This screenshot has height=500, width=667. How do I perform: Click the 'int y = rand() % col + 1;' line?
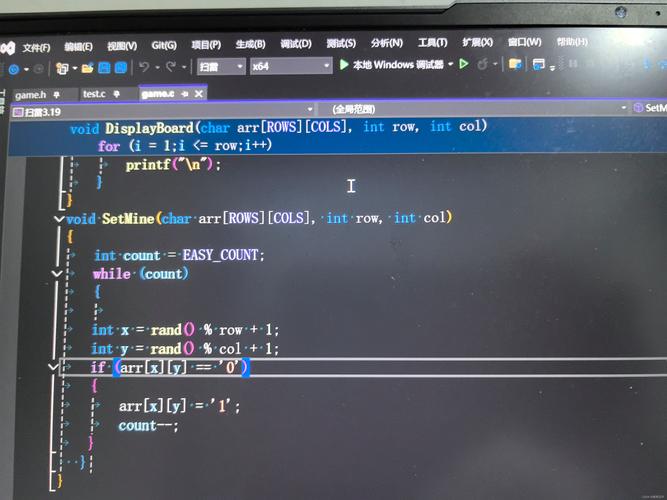point(185,349)
